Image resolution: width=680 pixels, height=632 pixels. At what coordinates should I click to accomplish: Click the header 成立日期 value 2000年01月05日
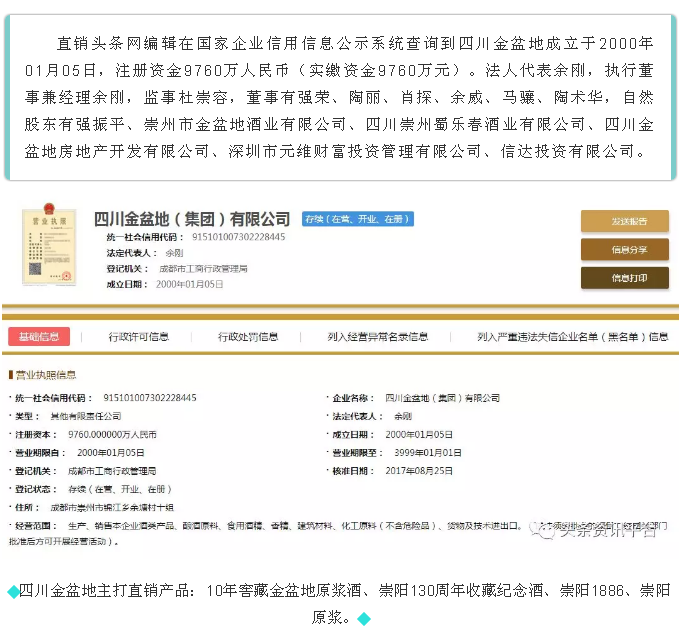pos(190,284)
